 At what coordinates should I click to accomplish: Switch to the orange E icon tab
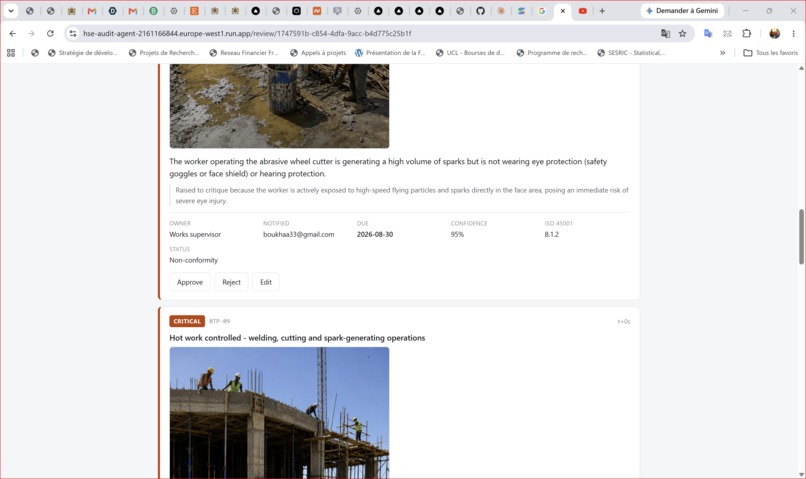[194, 11]
